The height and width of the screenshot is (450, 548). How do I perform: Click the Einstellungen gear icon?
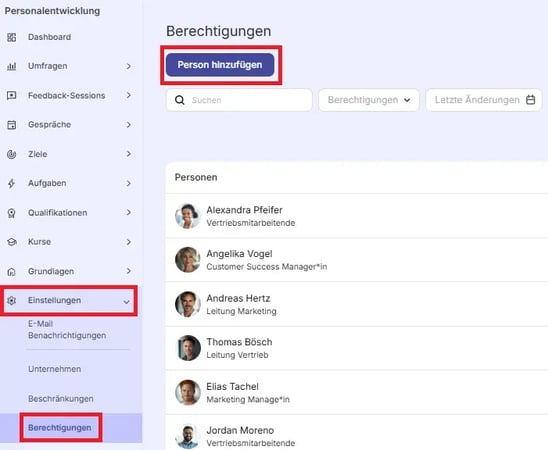click(12, 300)
